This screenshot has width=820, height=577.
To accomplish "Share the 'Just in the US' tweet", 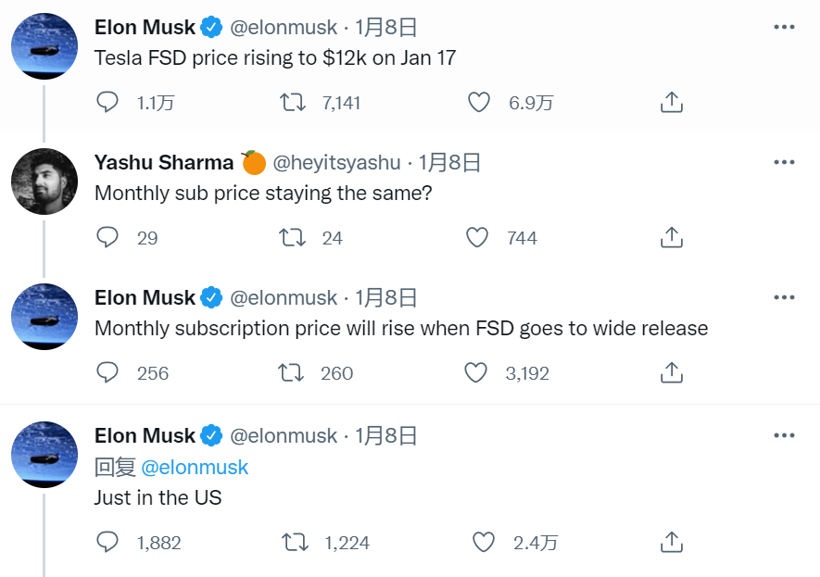I will click(671, 542).
